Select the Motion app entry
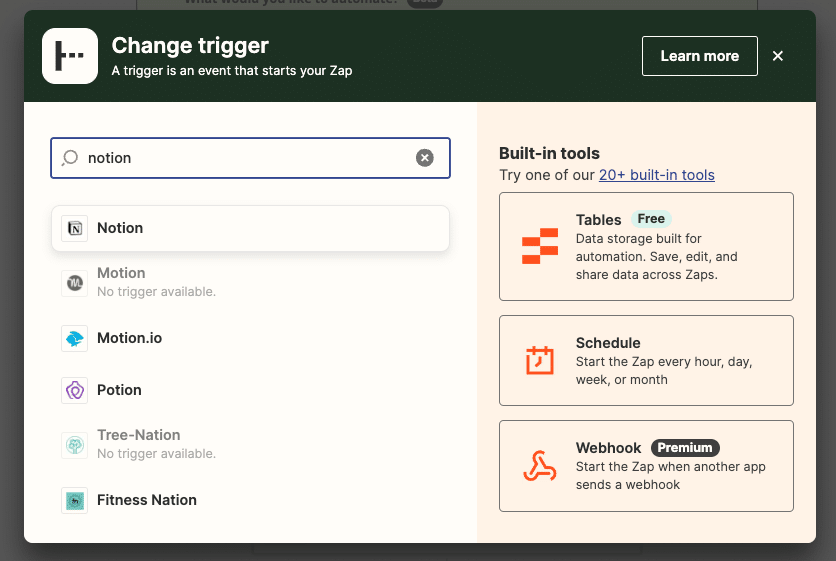Screen dimensions: 836x561 pyautogui.click(x=250, y=282)
